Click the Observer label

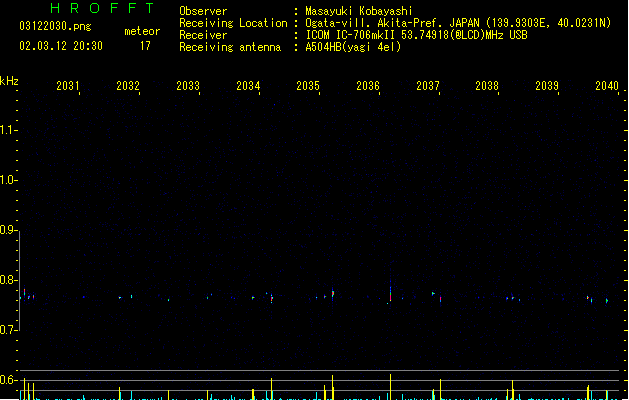tap(203, 11)
